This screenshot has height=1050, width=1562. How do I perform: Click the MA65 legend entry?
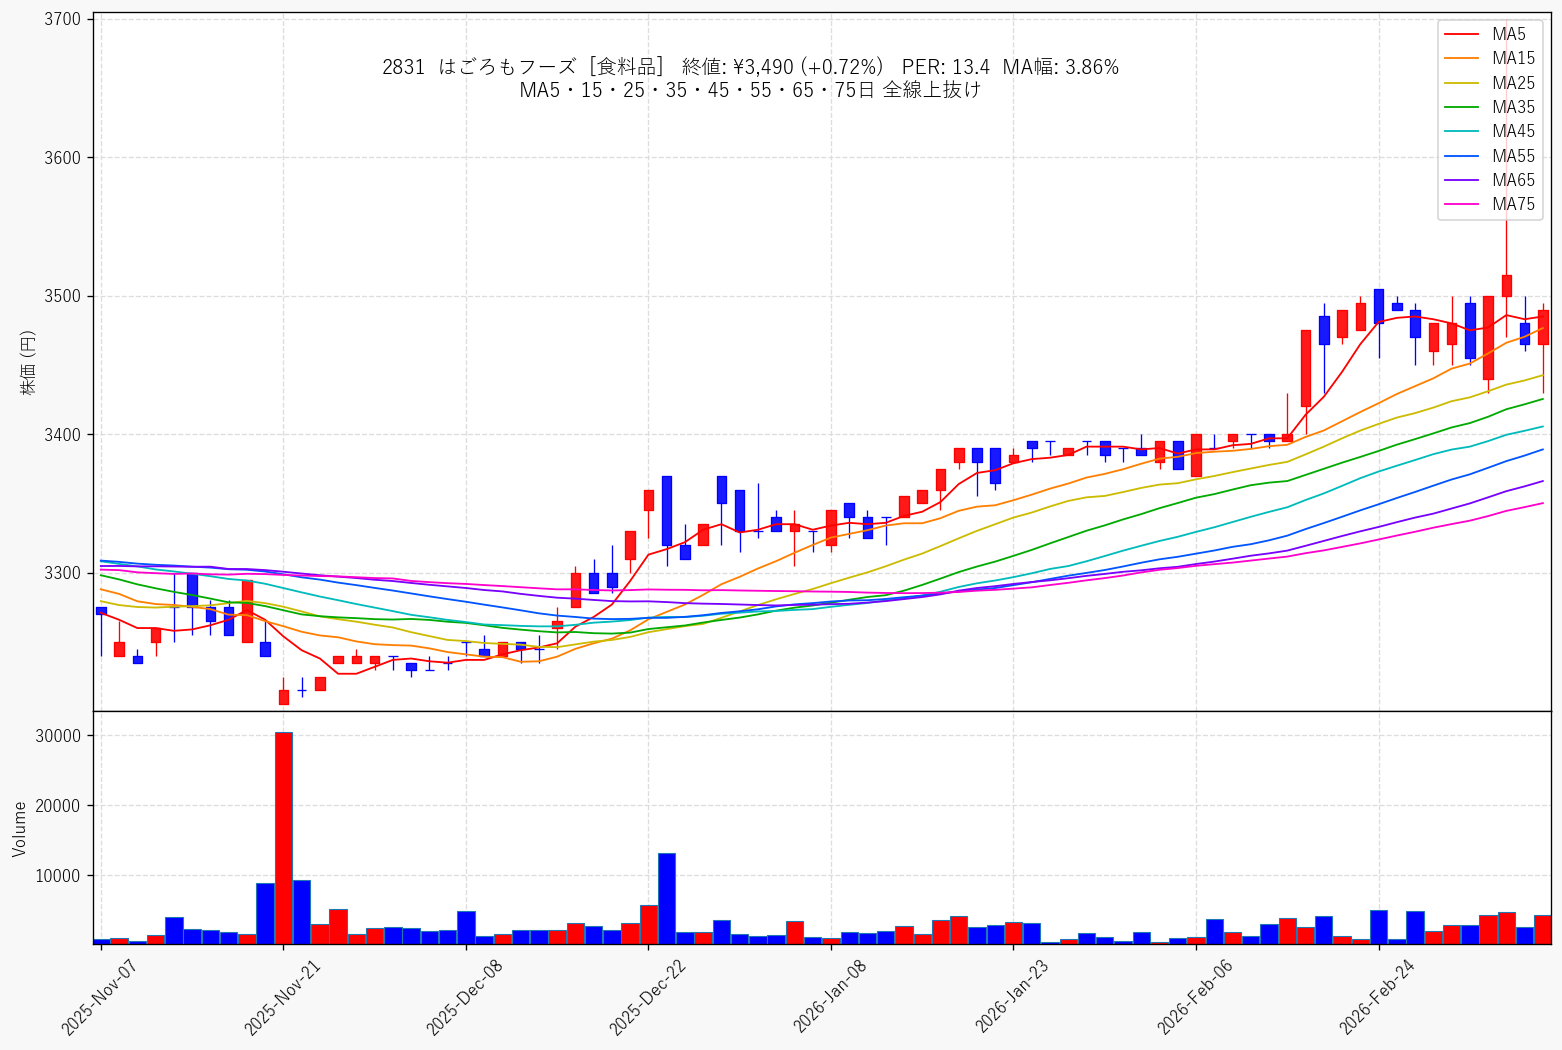1488,180
